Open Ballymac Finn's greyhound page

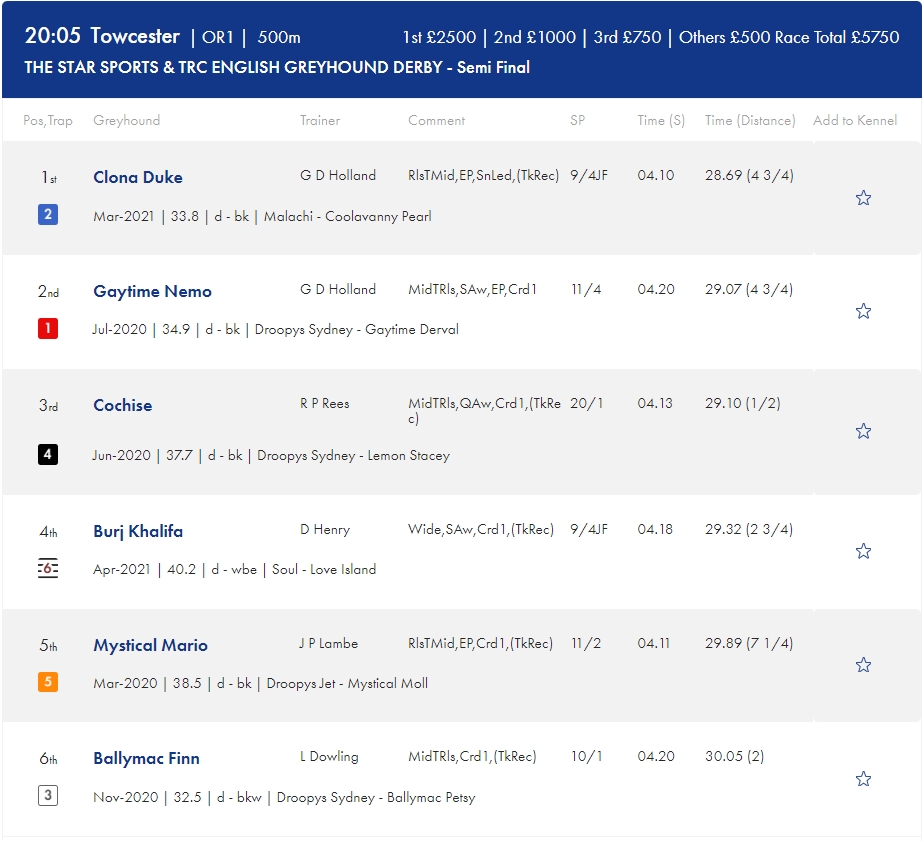click(x=146, y=759)
